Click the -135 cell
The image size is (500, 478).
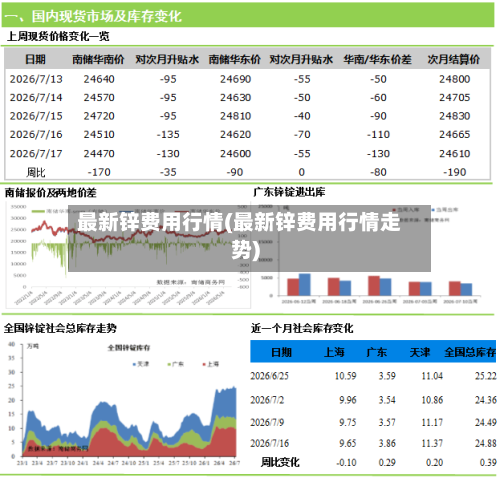tap(168, 134)
